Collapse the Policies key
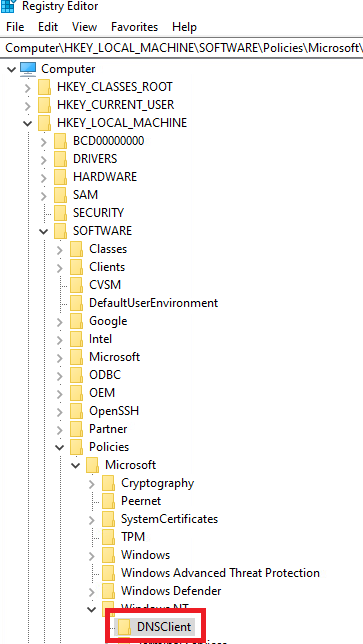Image resolution: width=363 pixels, height=644 pixels. click(60, 447)
